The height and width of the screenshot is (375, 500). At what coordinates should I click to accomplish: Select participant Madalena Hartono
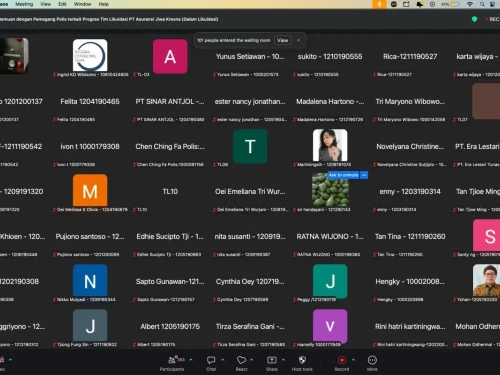330,102
